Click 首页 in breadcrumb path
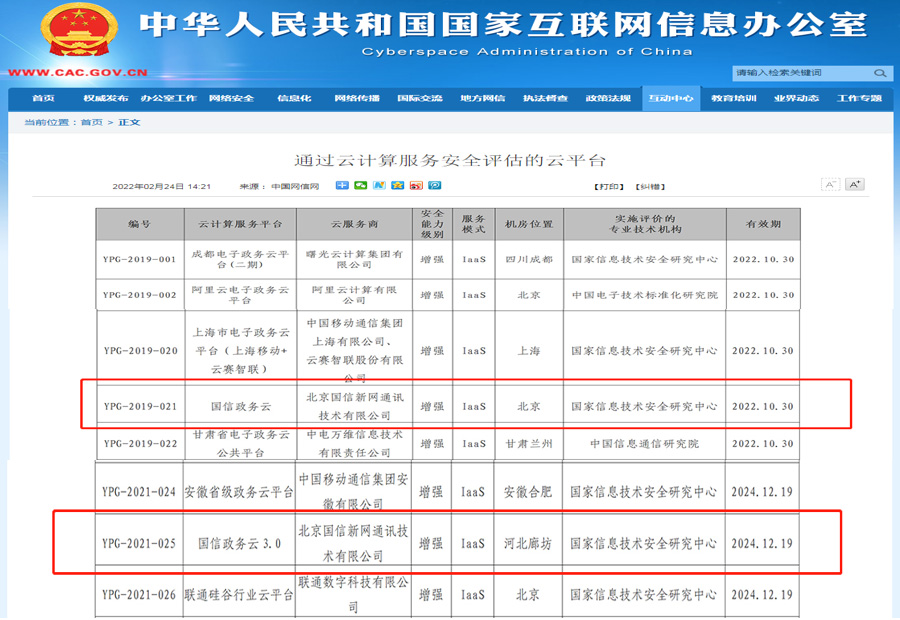 pos(91,122)
